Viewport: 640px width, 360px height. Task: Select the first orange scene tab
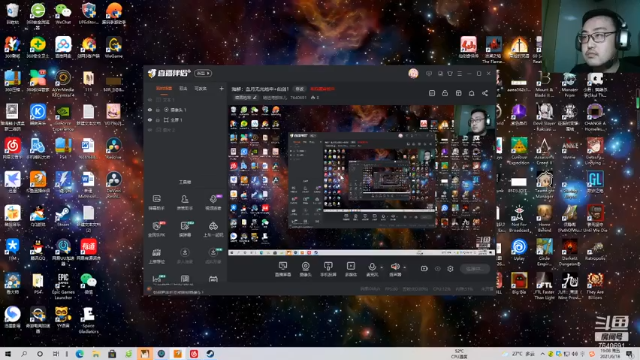click(164, 88)
